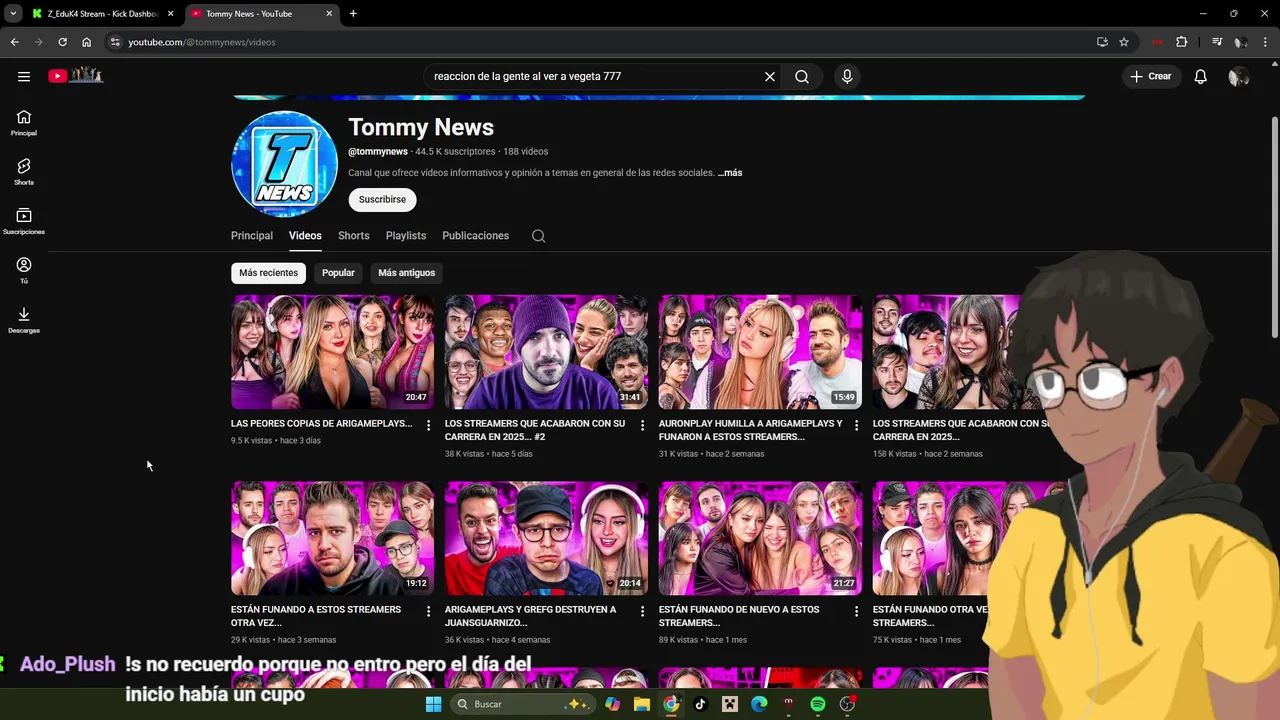This screenshot has width=1280, height=720.
Task: Play the 19:12 video thumbnail
Action: [x=332, y=538]
